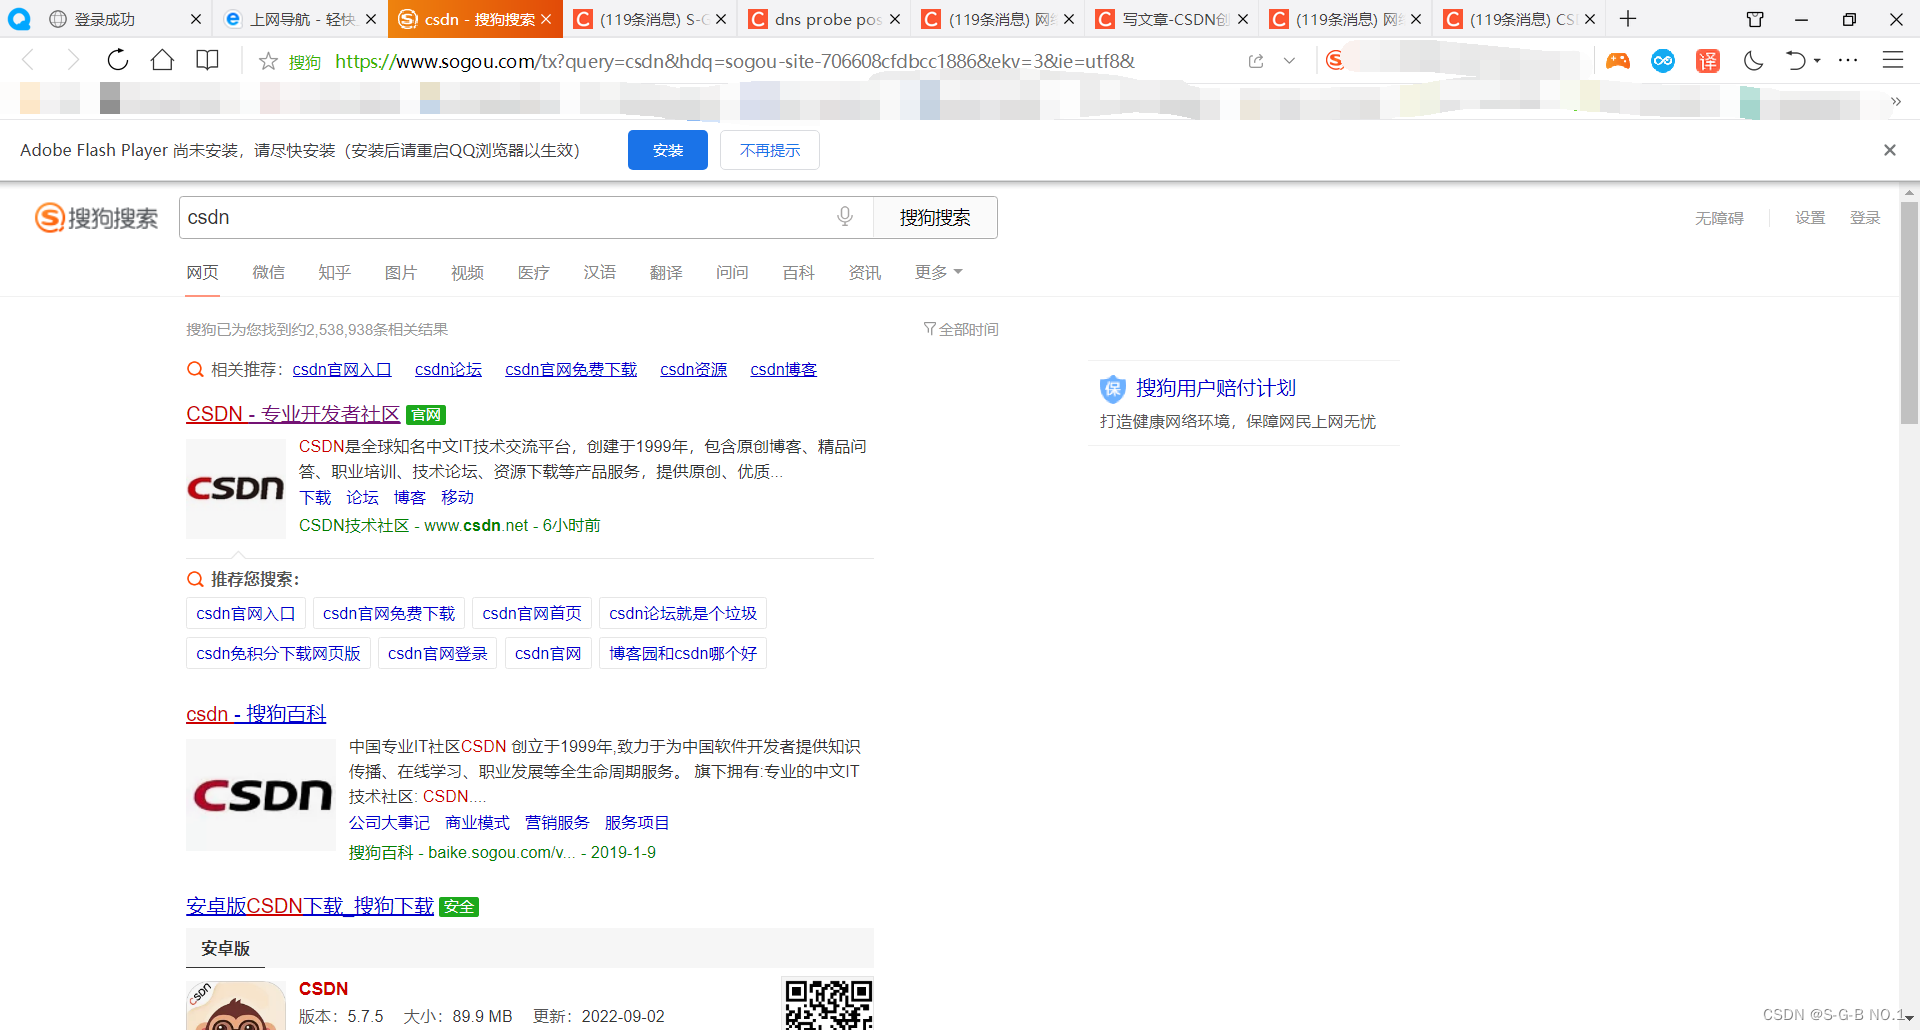The image size is (1920, 1030).
Task: Click the CSDN logo thumbnail in 百科 result
Action: (x=261, y=795)
